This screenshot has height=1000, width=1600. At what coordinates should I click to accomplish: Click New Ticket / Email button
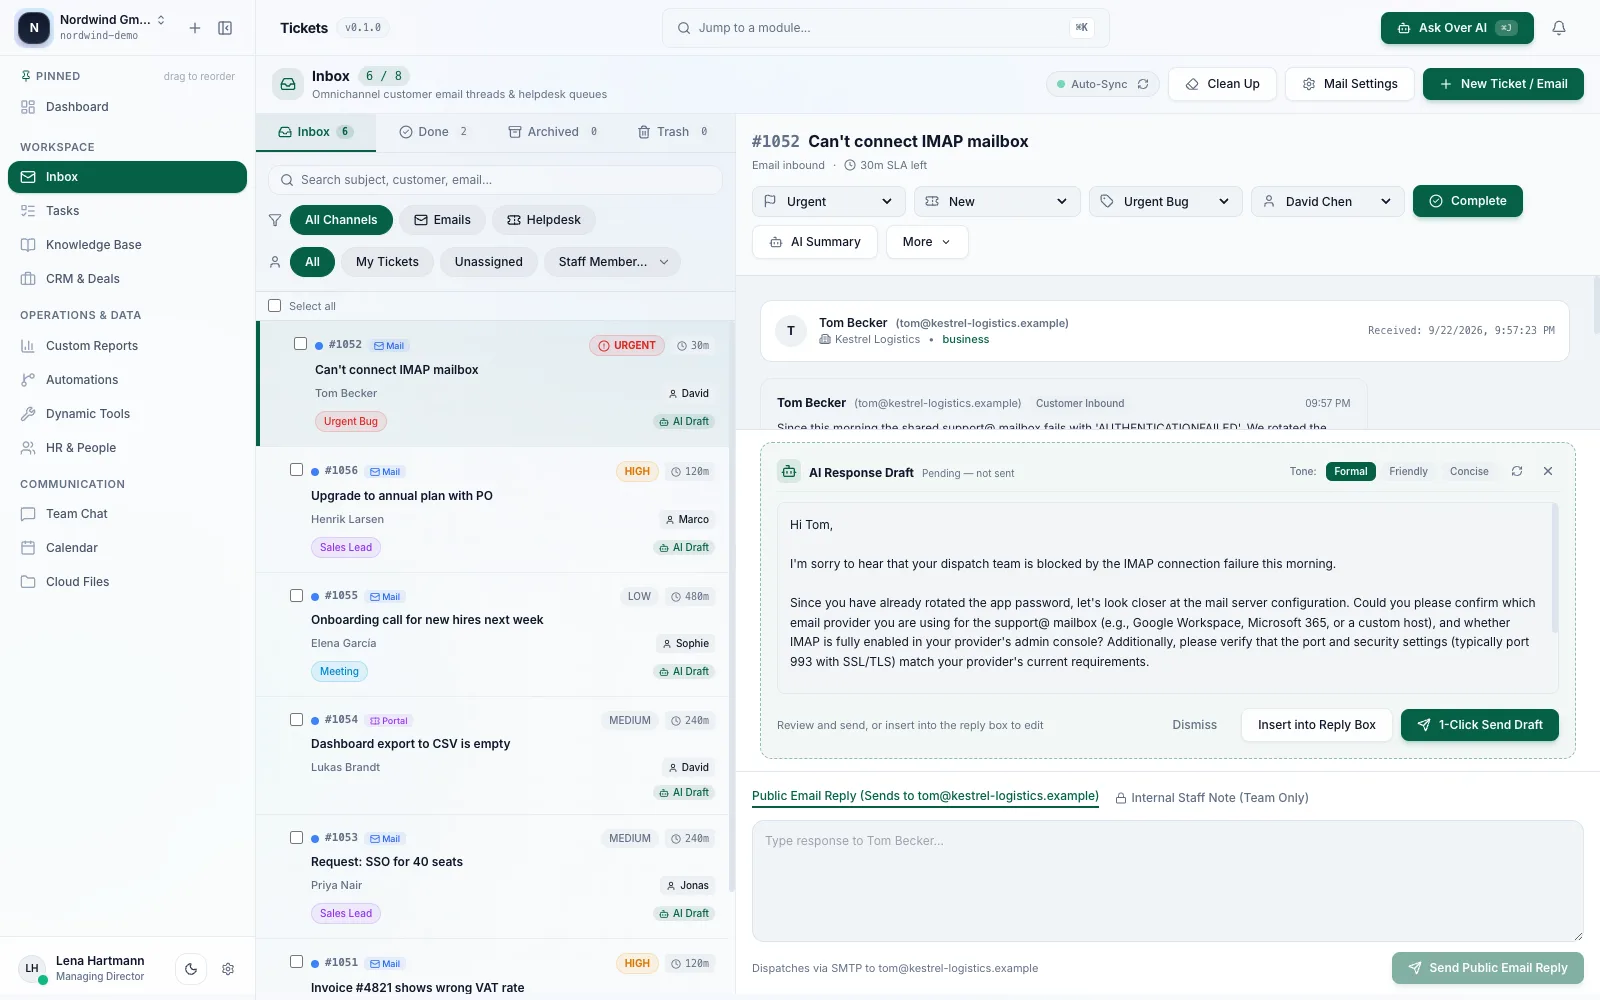pos(1503,84)
